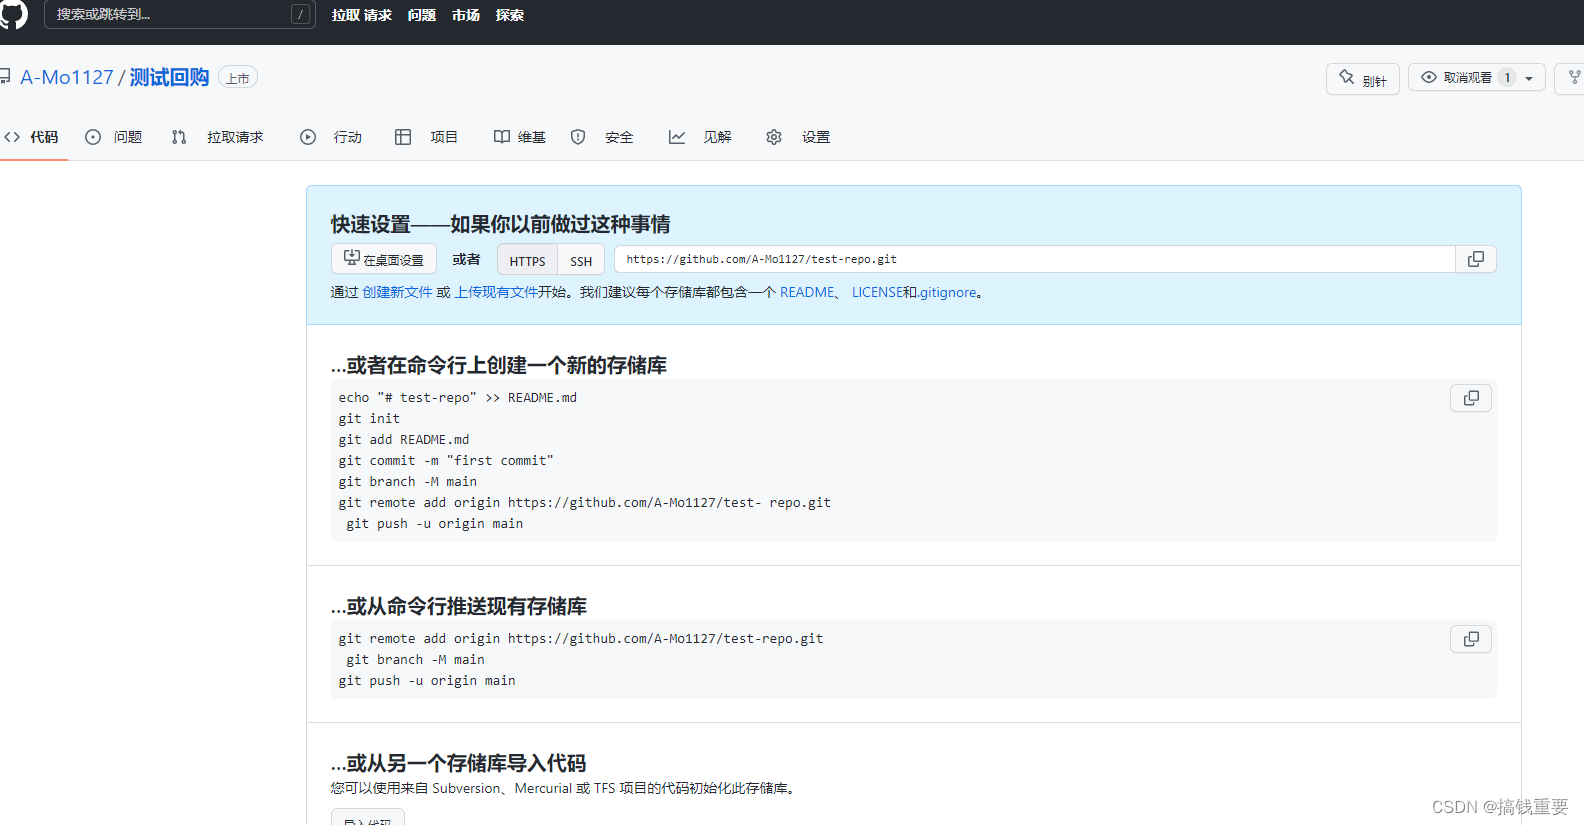
Task: Open the 设置 settings tab
Action: point(798,137)
